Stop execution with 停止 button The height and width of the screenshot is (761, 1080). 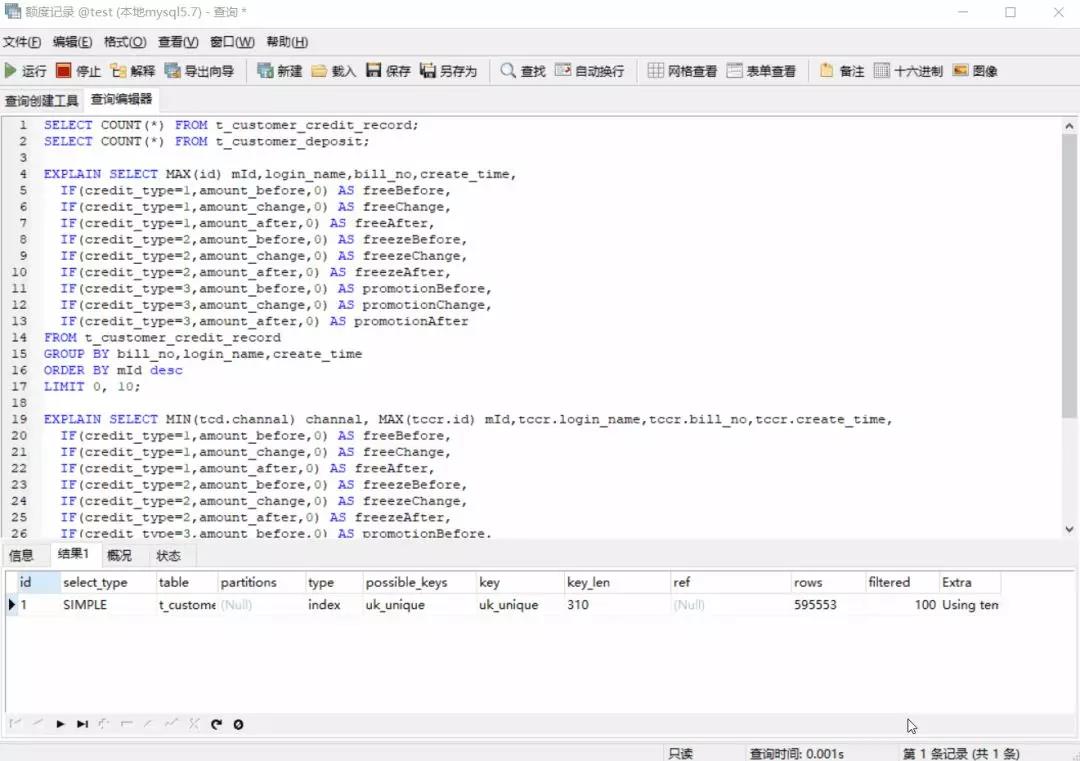click(78, 71)
